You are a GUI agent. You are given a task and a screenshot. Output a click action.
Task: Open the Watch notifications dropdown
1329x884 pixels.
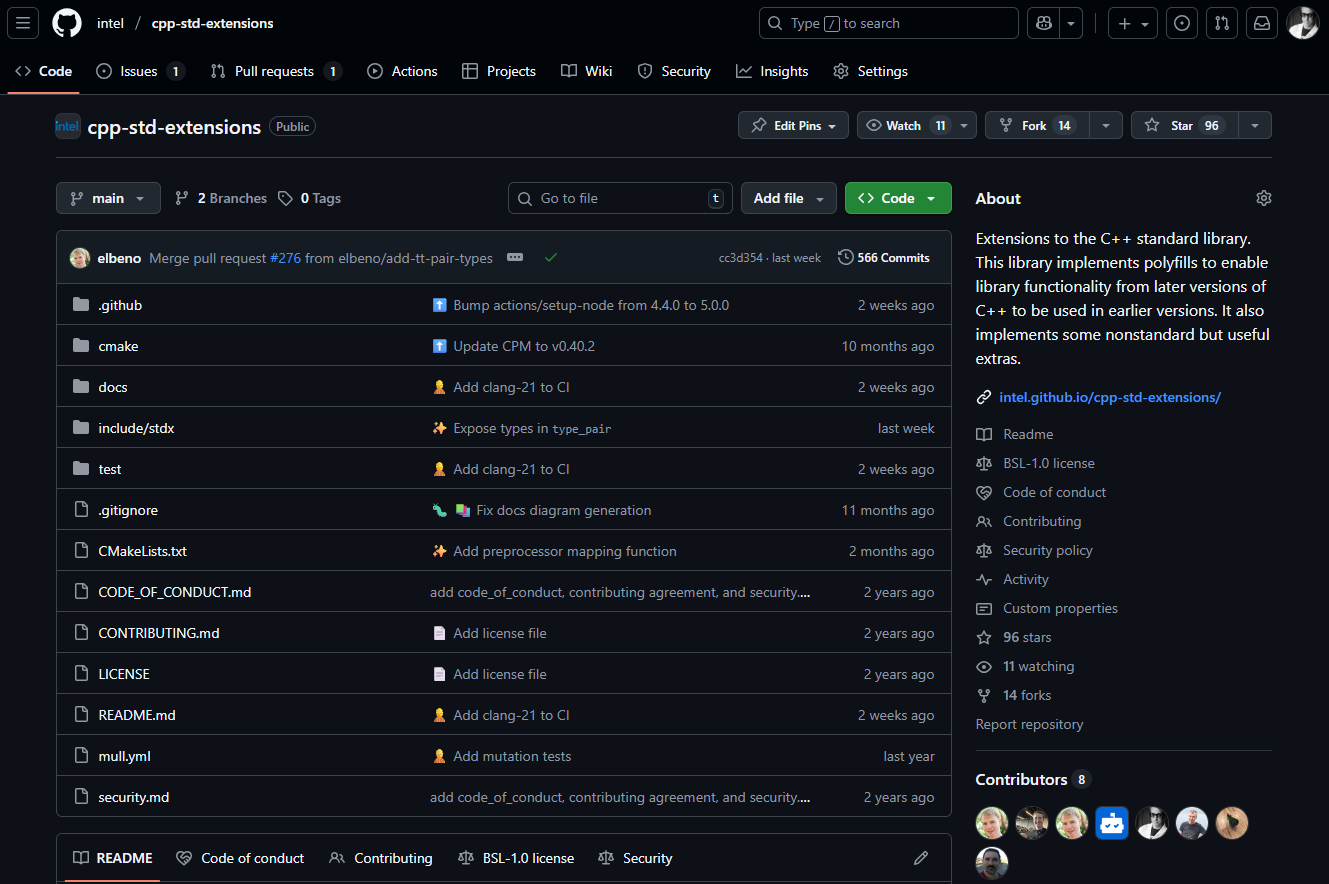(917, 125)
